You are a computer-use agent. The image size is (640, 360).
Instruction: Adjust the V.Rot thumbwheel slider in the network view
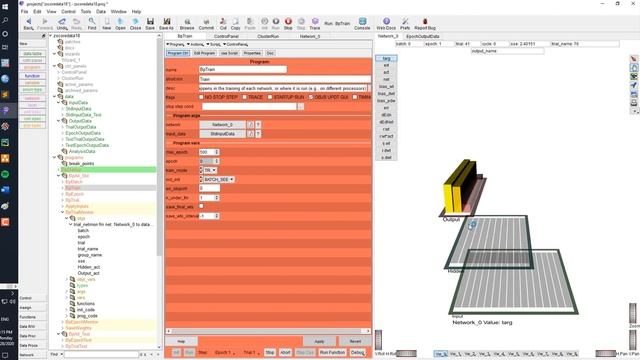[378, 340]
